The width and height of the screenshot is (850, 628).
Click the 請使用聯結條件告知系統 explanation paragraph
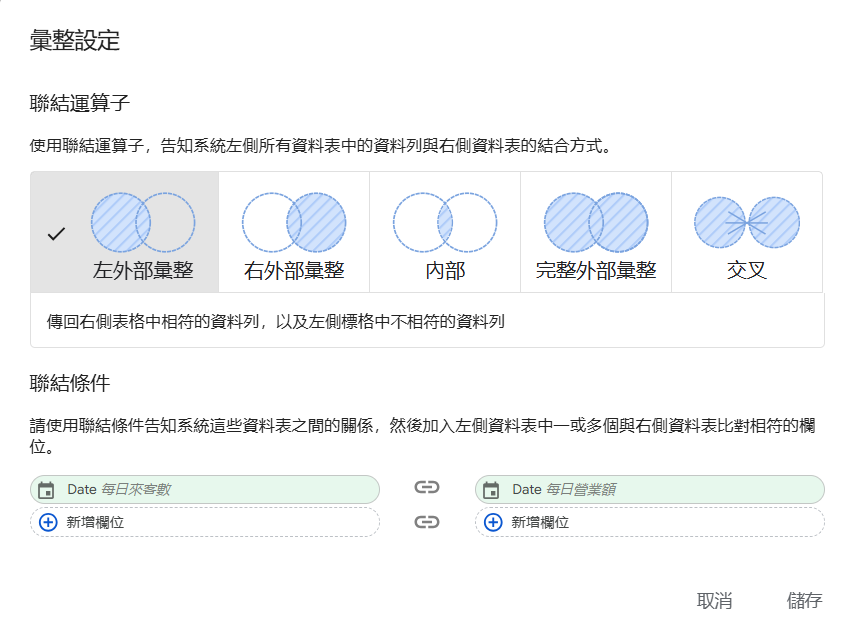422,436
